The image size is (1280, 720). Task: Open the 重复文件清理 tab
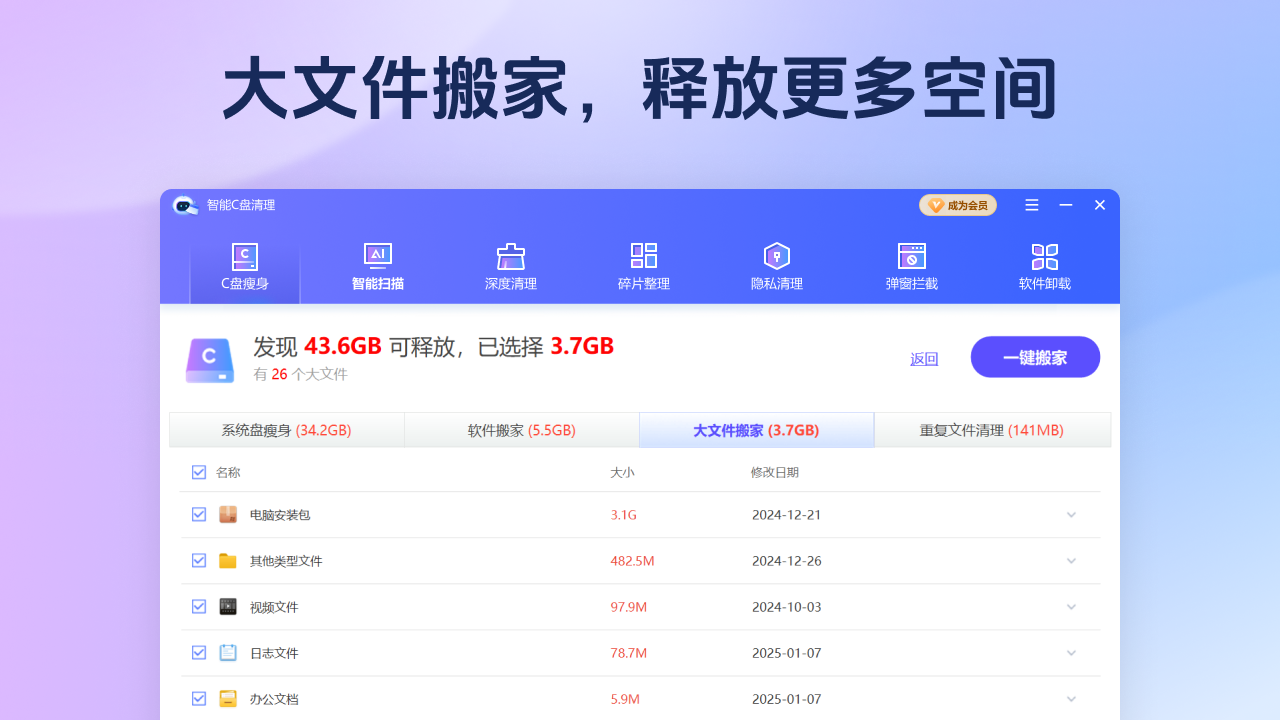992,428
